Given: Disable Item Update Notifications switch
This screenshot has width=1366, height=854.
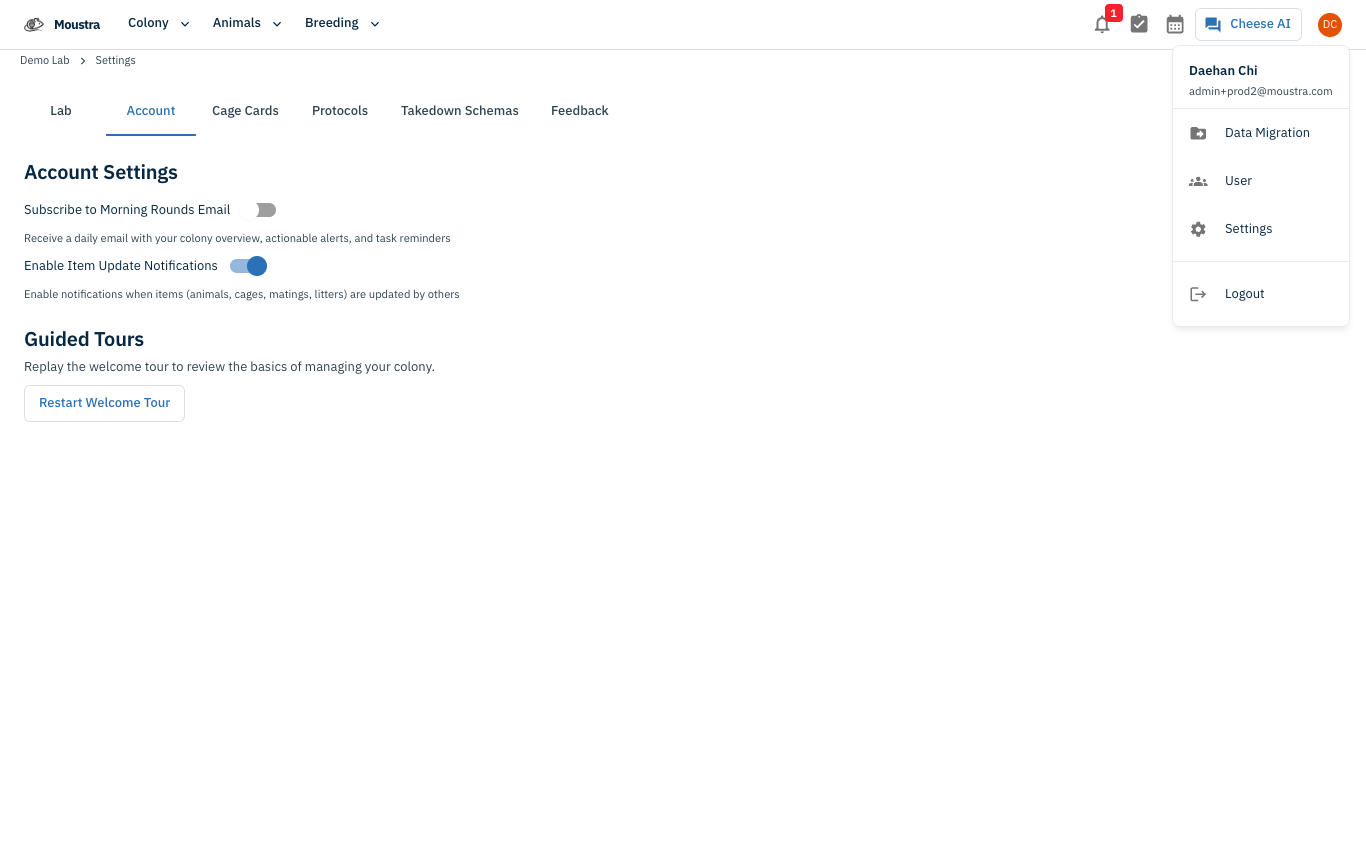Looking at the screenshot, I should 248,266.
